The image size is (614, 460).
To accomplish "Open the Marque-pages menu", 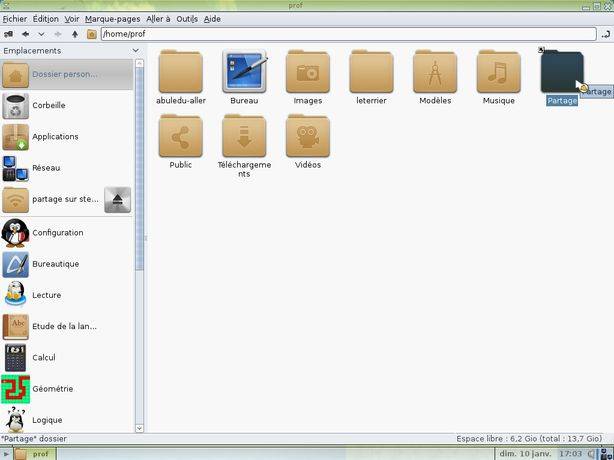I will (x=112, y=19).
